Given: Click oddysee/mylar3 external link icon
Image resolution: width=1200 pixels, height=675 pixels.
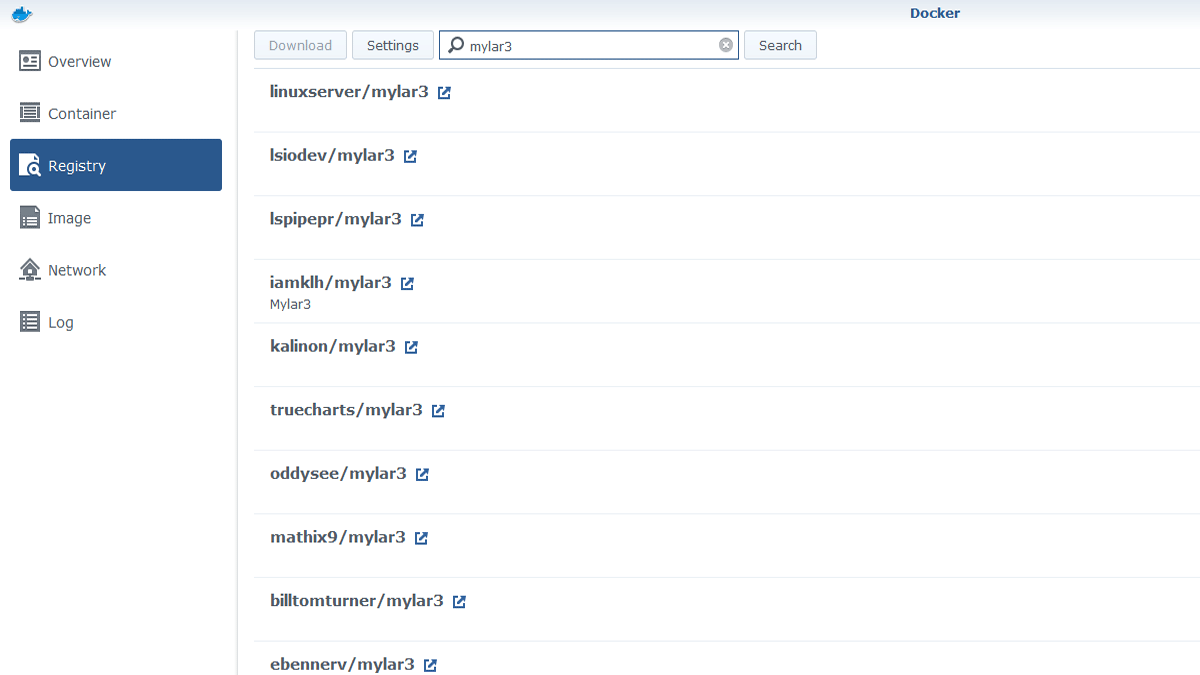Looking at the screenshot, I should 422,475.
